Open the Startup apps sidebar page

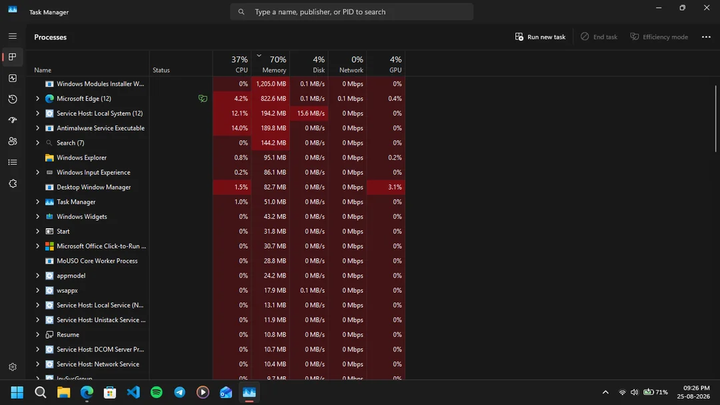point(12,120)
